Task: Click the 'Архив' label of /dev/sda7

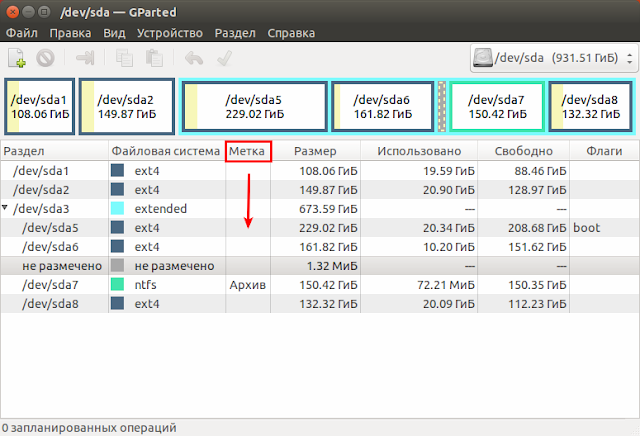Action: [x=247, y=285]
